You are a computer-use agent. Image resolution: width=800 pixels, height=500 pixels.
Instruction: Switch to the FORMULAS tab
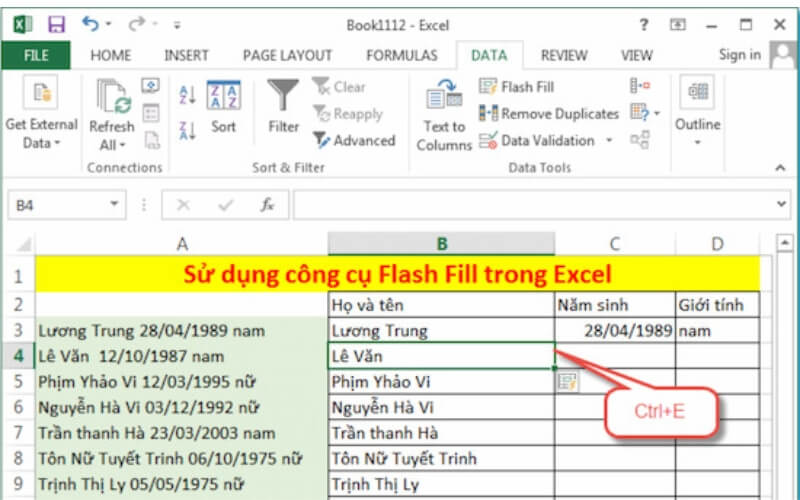click(x=402, y=55)
